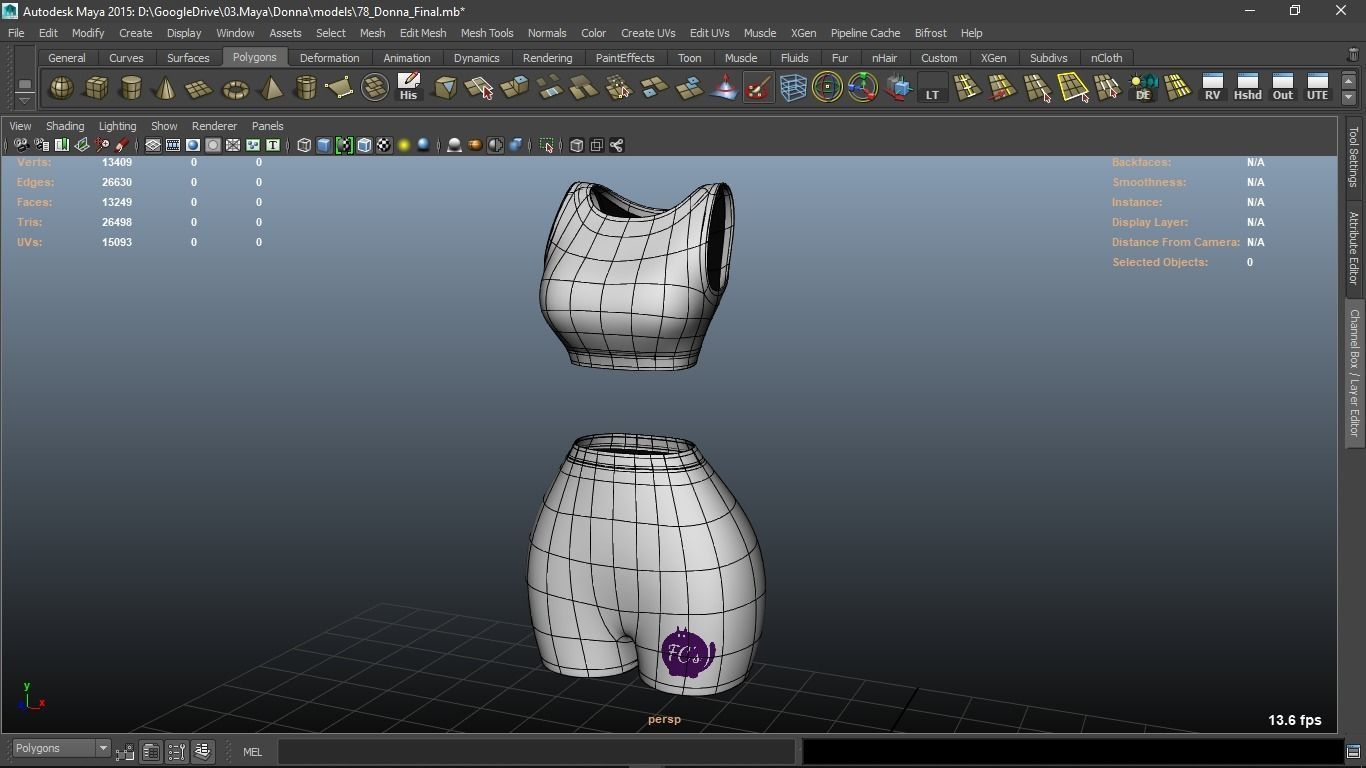Open the Edit Mesh menu
1366x768 pixels.
tap(423, 33)
